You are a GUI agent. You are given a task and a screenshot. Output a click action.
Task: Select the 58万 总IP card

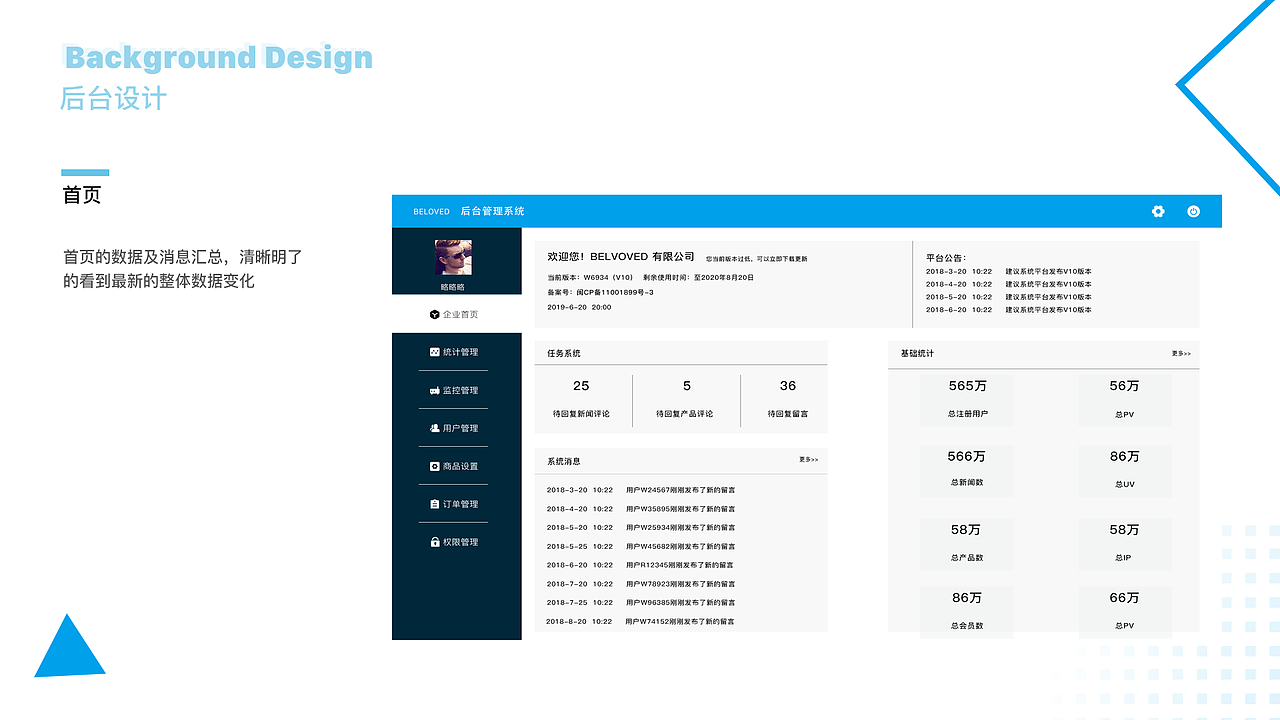pyautogui.click(x=1125, y=544)
